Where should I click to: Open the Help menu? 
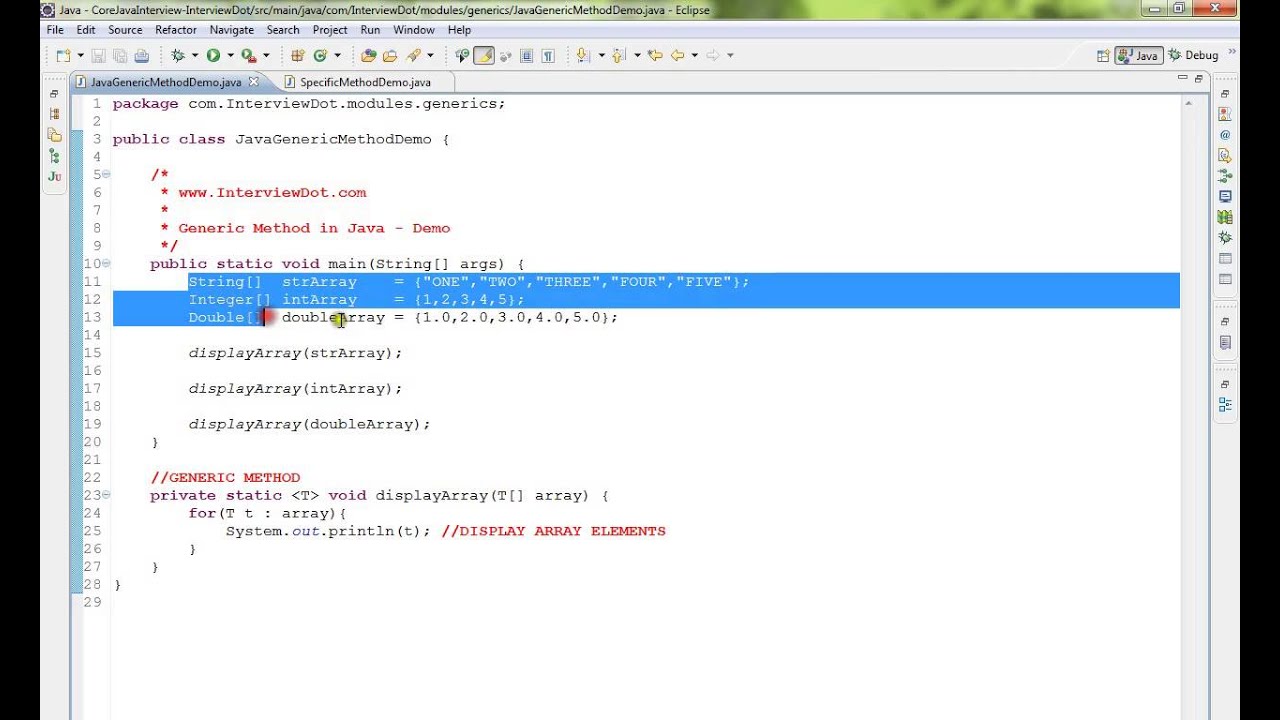pyautogui.click(x=459, y=30)
